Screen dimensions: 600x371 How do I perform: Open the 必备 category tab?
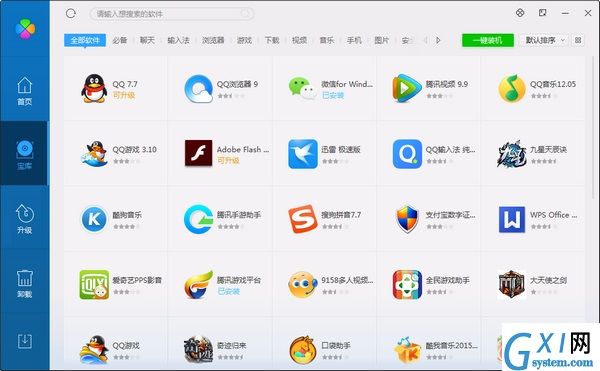(x=120, y=40)
